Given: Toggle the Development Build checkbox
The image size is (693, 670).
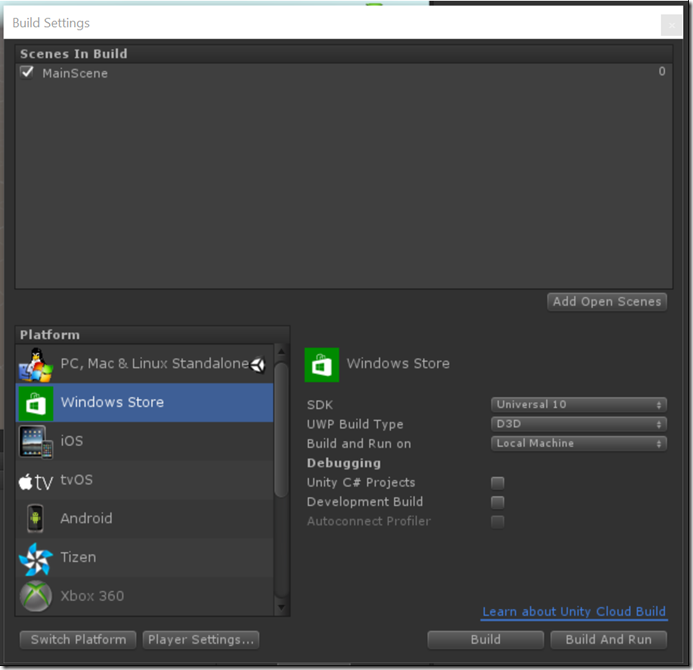Looking at the screenshot, I should coord(497,502).
